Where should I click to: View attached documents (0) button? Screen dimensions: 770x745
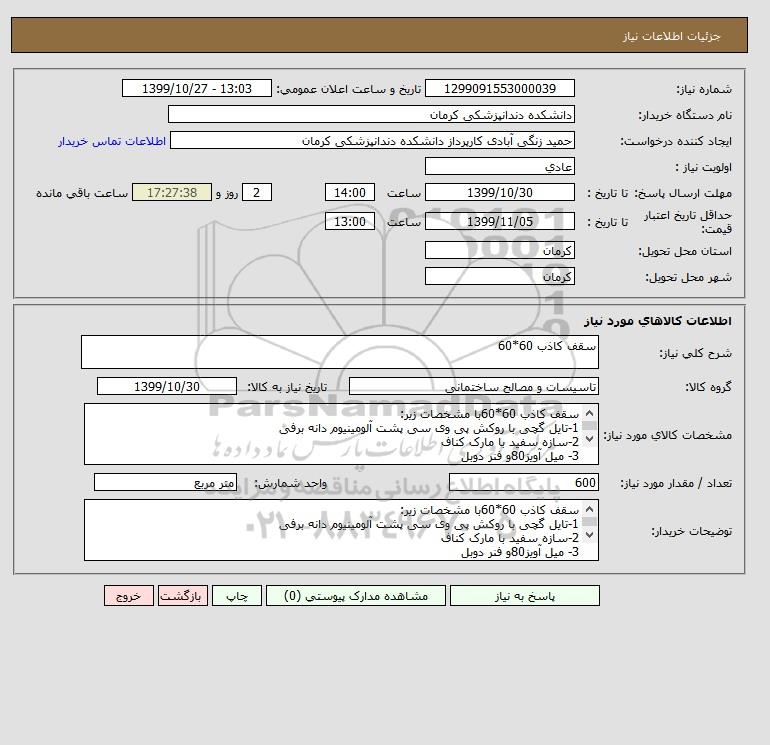click(x=356, y=596)
